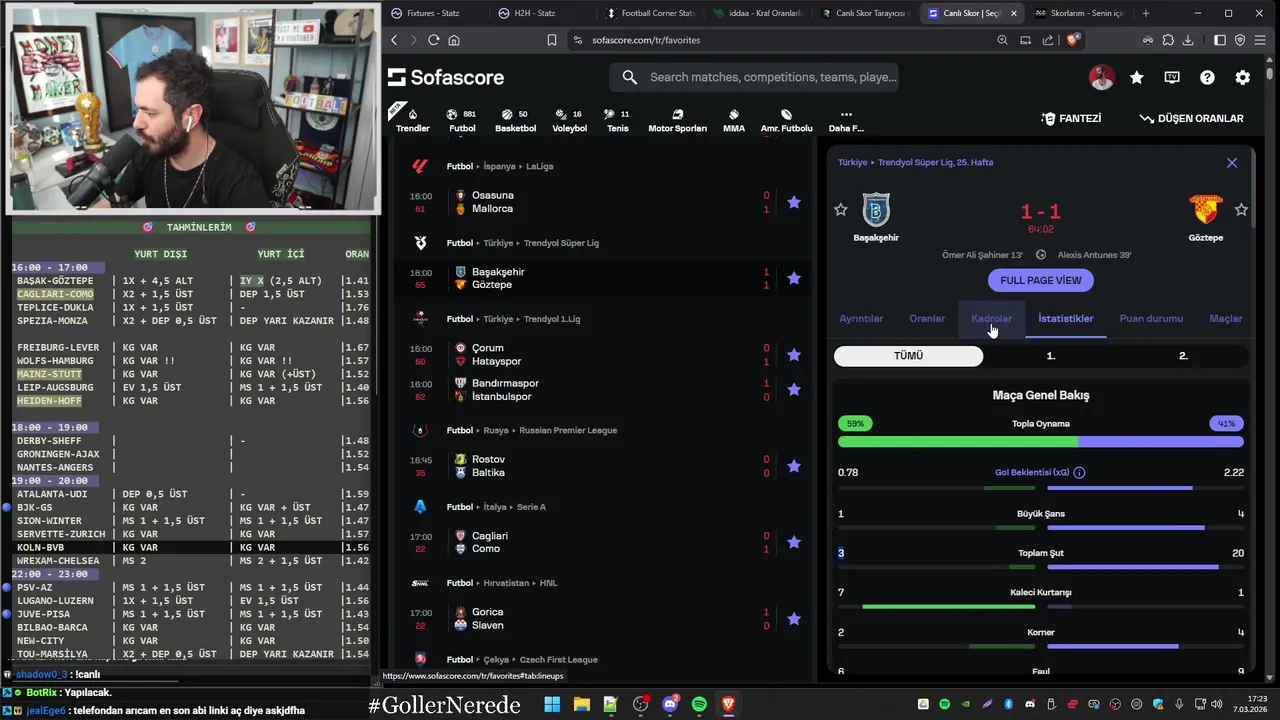Open the Göztepe team crest

click(x=1205, y=209)
